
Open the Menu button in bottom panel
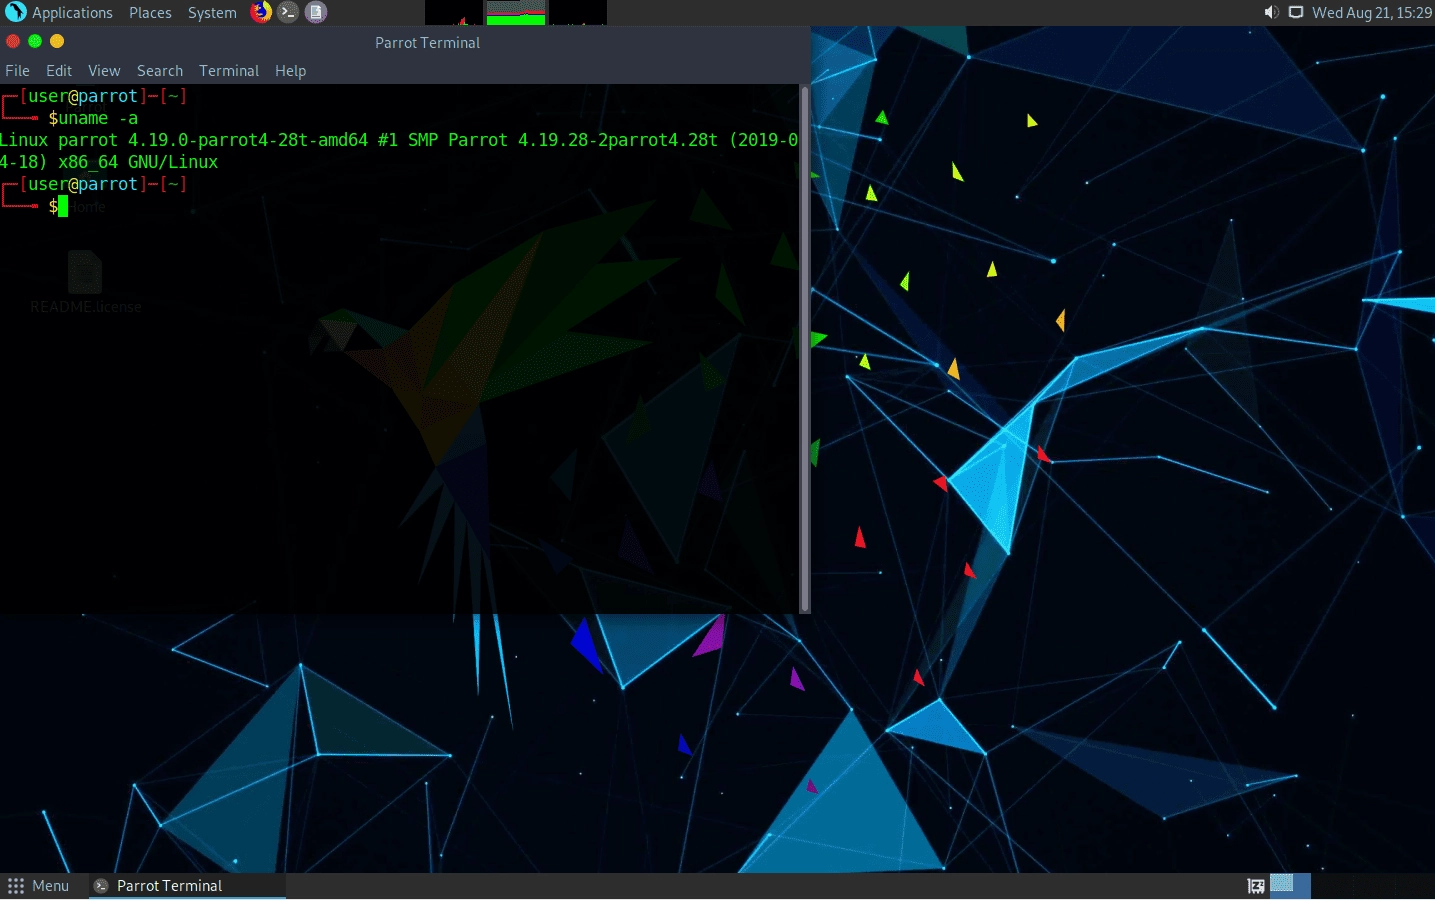pos(39,886)
